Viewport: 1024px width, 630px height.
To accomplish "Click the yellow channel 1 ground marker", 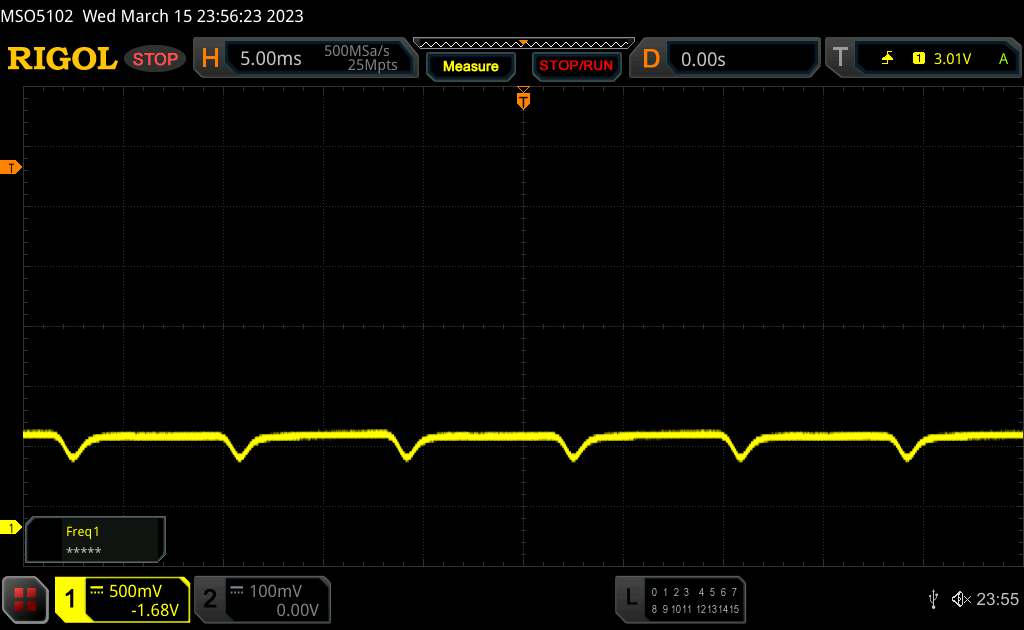I will point(10,528).
